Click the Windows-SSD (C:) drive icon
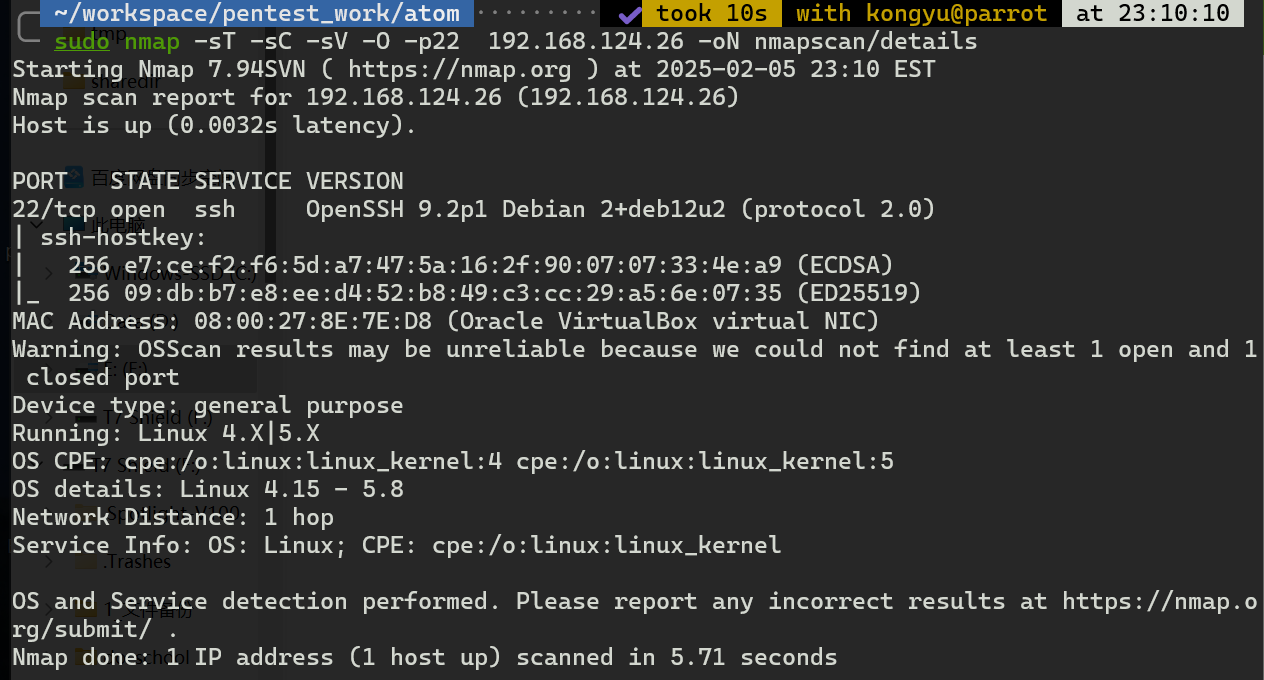Viewport: 1264px width, 680px height. 87,272
